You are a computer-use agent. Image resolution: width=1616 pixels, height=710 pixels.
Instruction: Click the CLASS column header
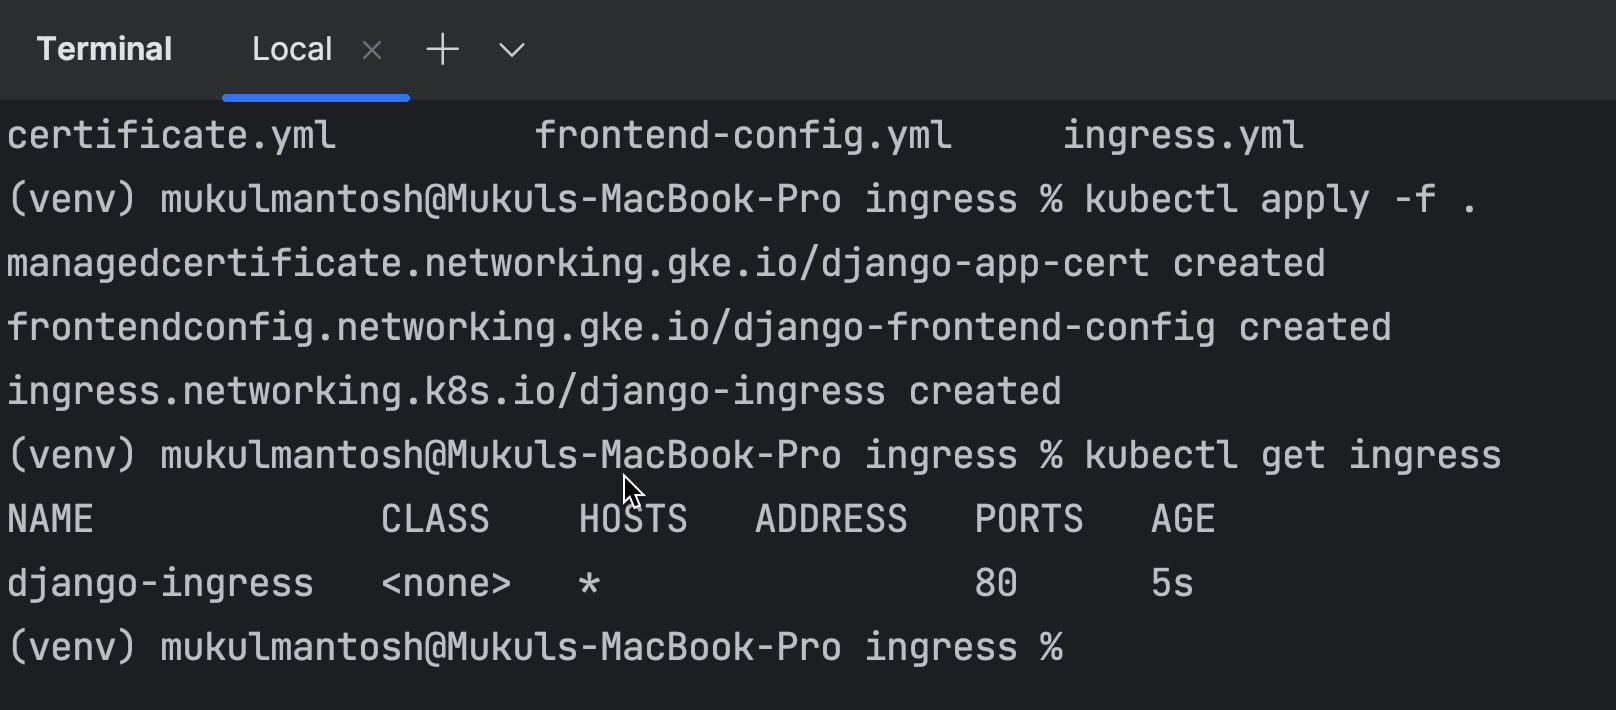435,519
